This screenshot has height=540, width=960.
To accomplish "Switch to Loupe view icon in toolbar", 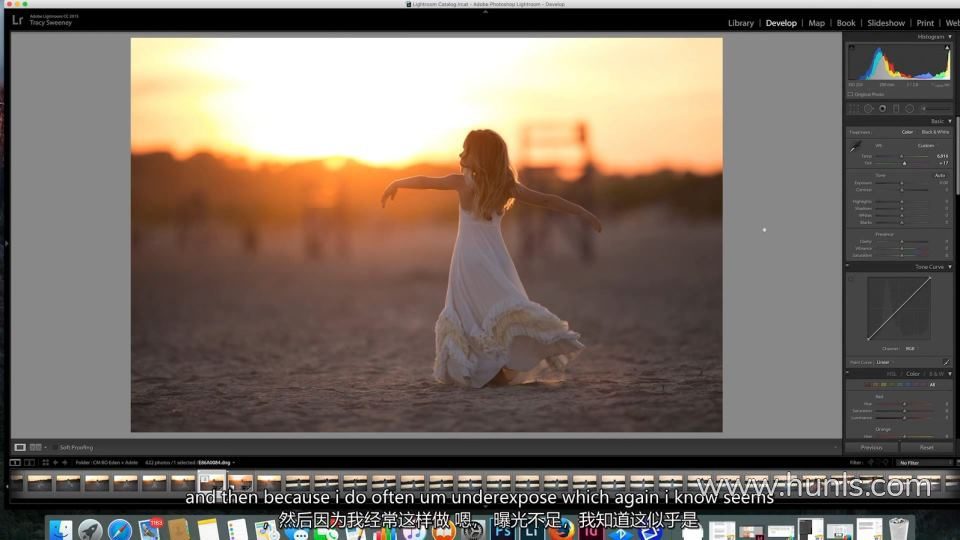I will point(20,447).
